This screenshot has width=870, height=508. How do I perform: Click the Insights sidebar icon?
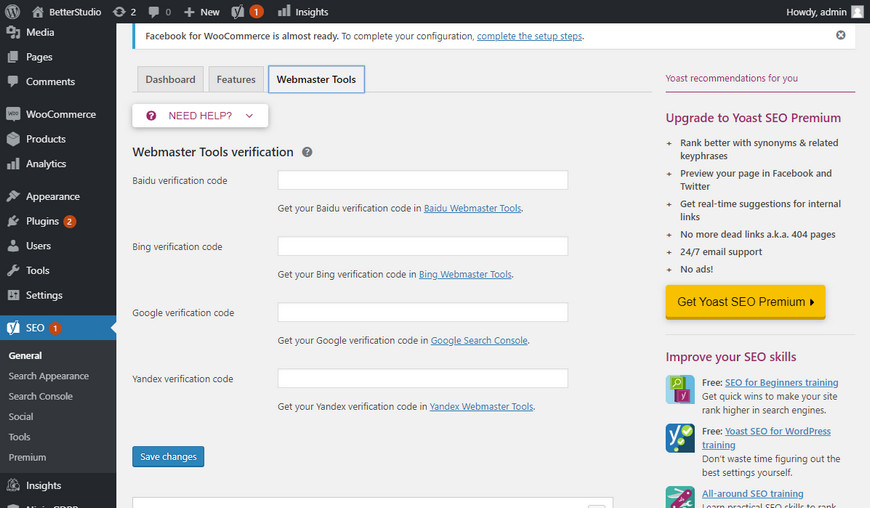click(x=13, y=485)
